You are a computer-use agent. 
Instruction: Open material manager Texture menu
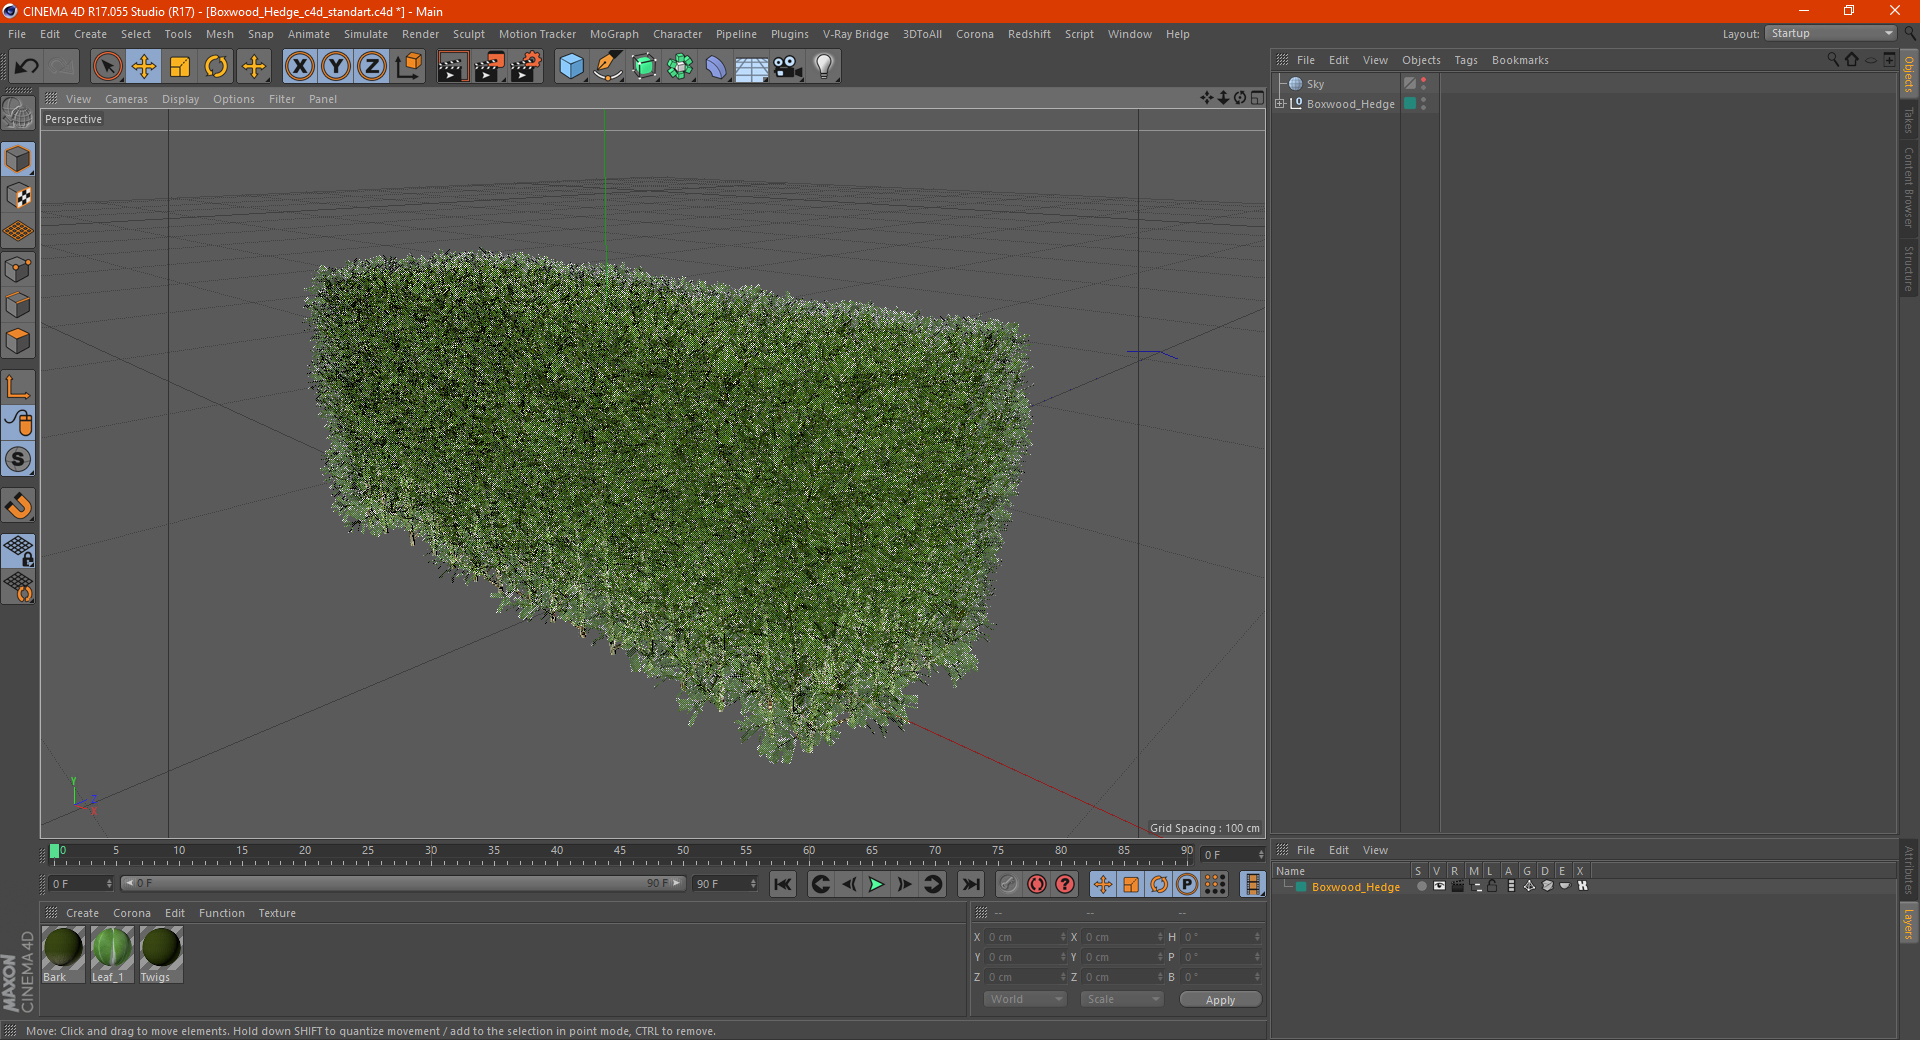(277, 913)
